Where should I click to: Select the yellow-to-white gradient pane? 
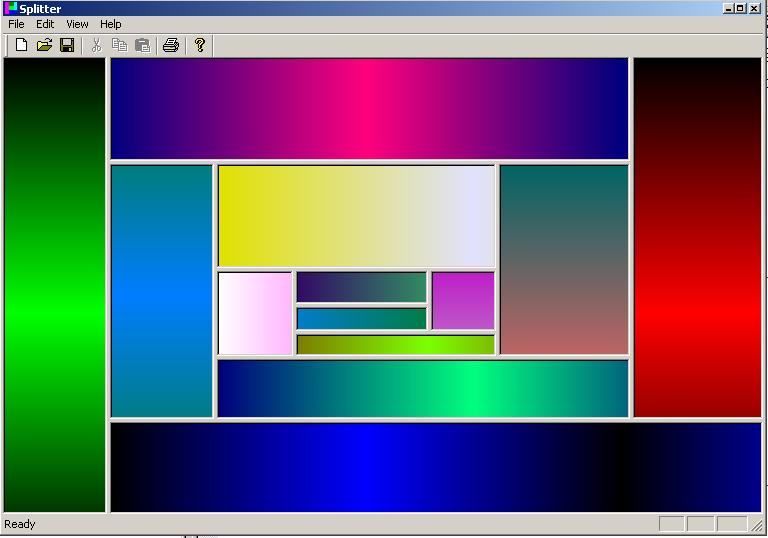coord(357,217)
